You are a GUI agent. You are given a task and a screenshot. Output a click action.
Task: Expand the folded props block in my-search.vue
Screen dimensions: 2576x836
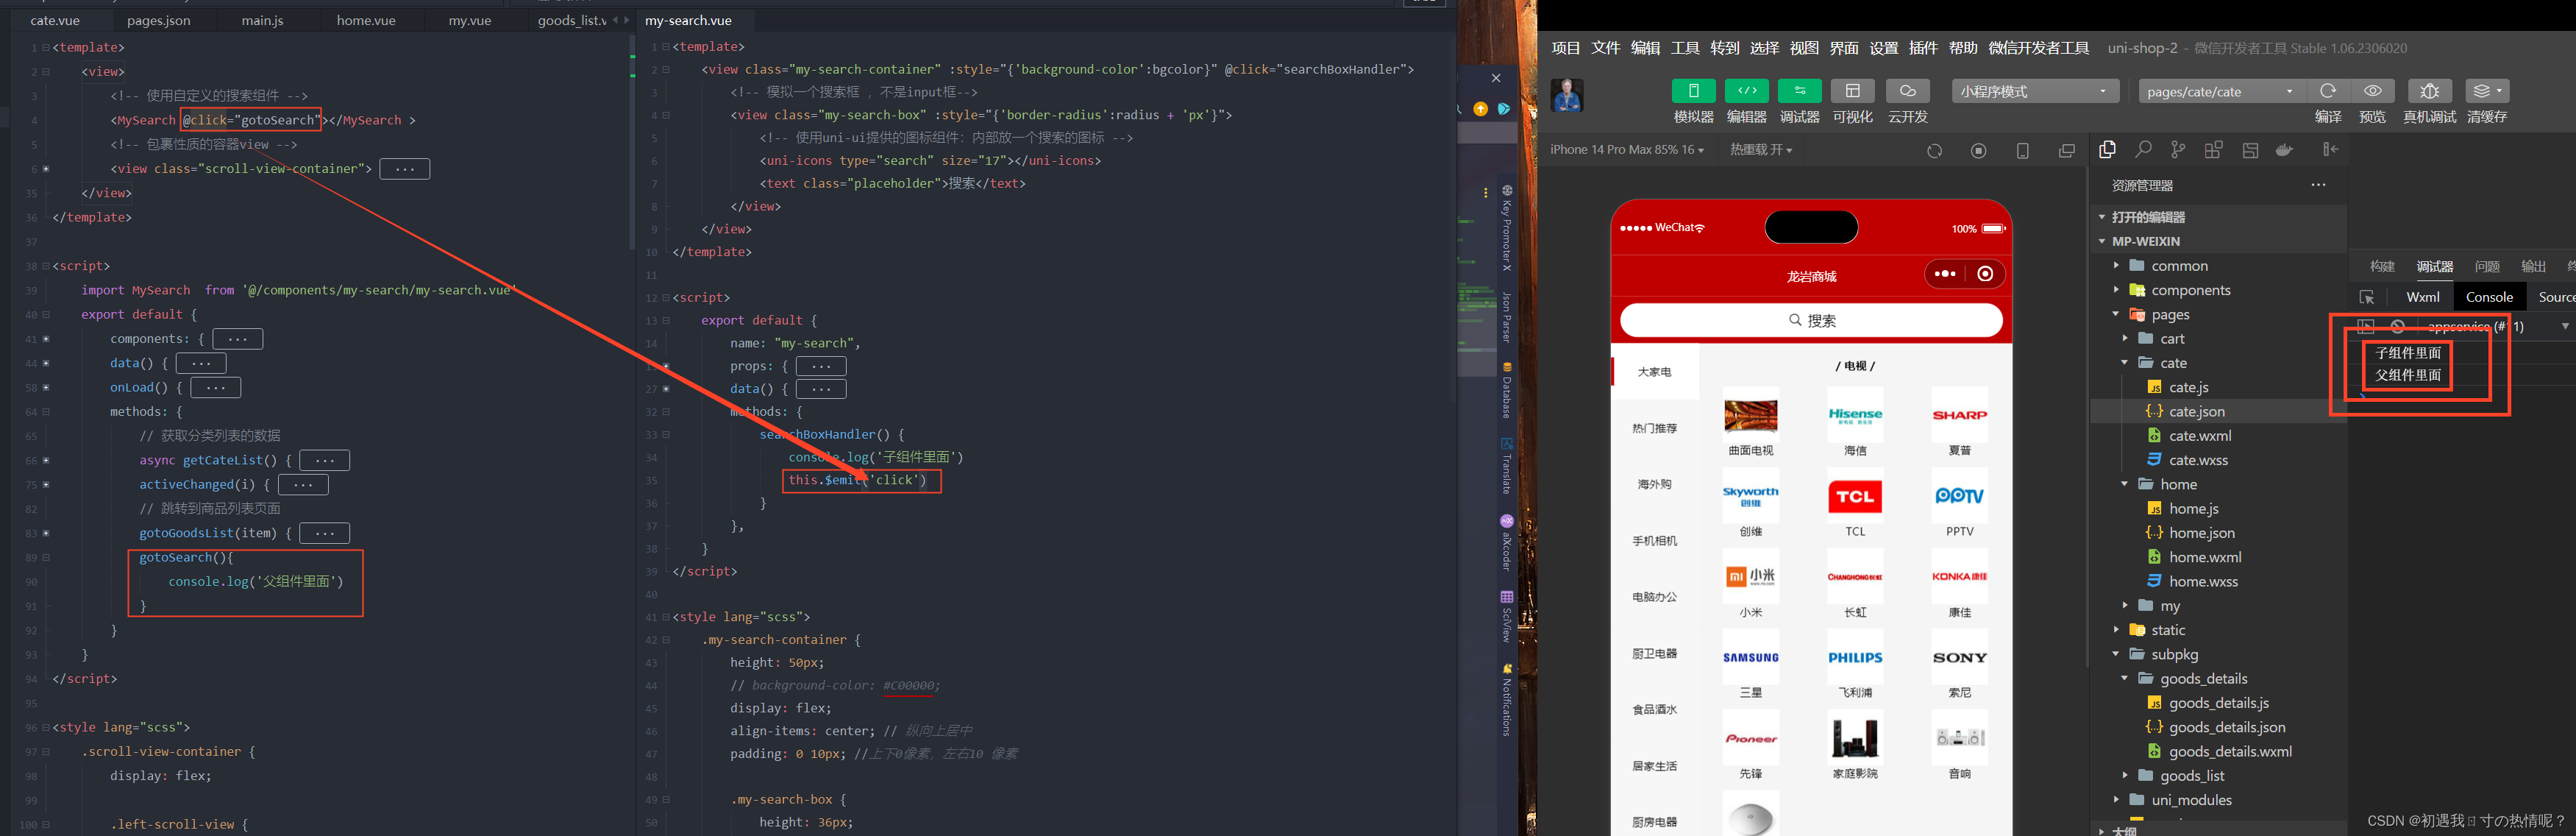(x=821, y=366)
